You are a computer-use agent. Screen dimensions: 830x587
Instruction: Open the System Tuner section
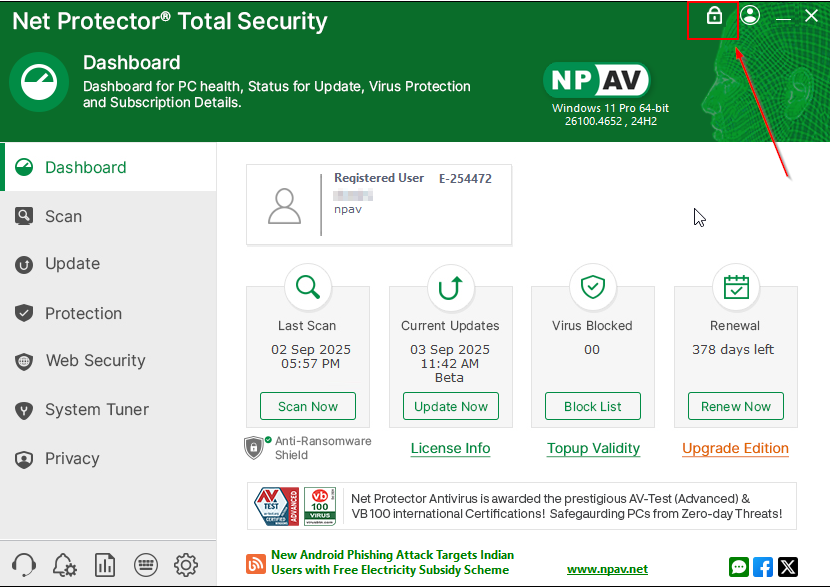[96, 410]
